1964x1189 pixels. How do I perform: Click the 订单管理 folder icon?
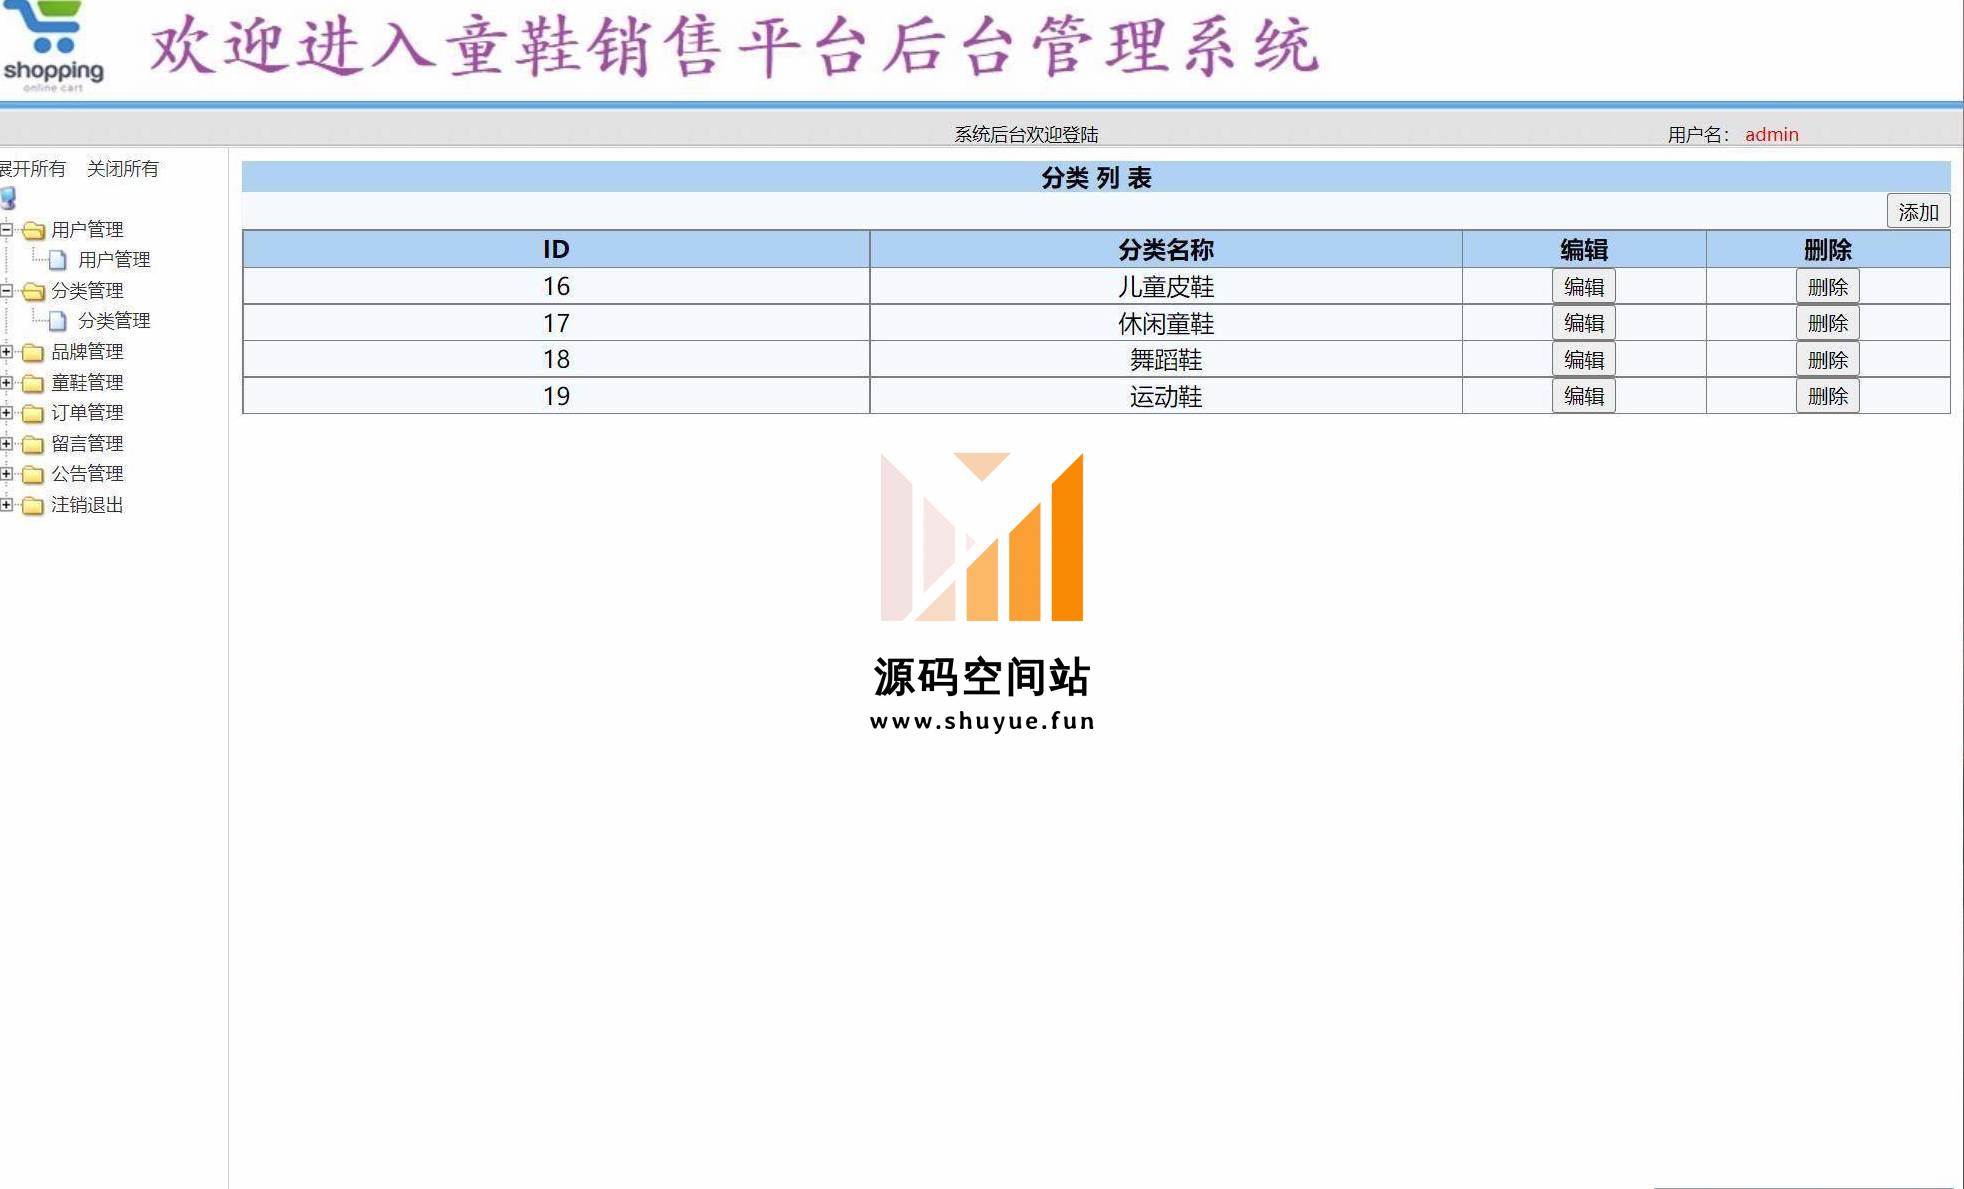33,413
